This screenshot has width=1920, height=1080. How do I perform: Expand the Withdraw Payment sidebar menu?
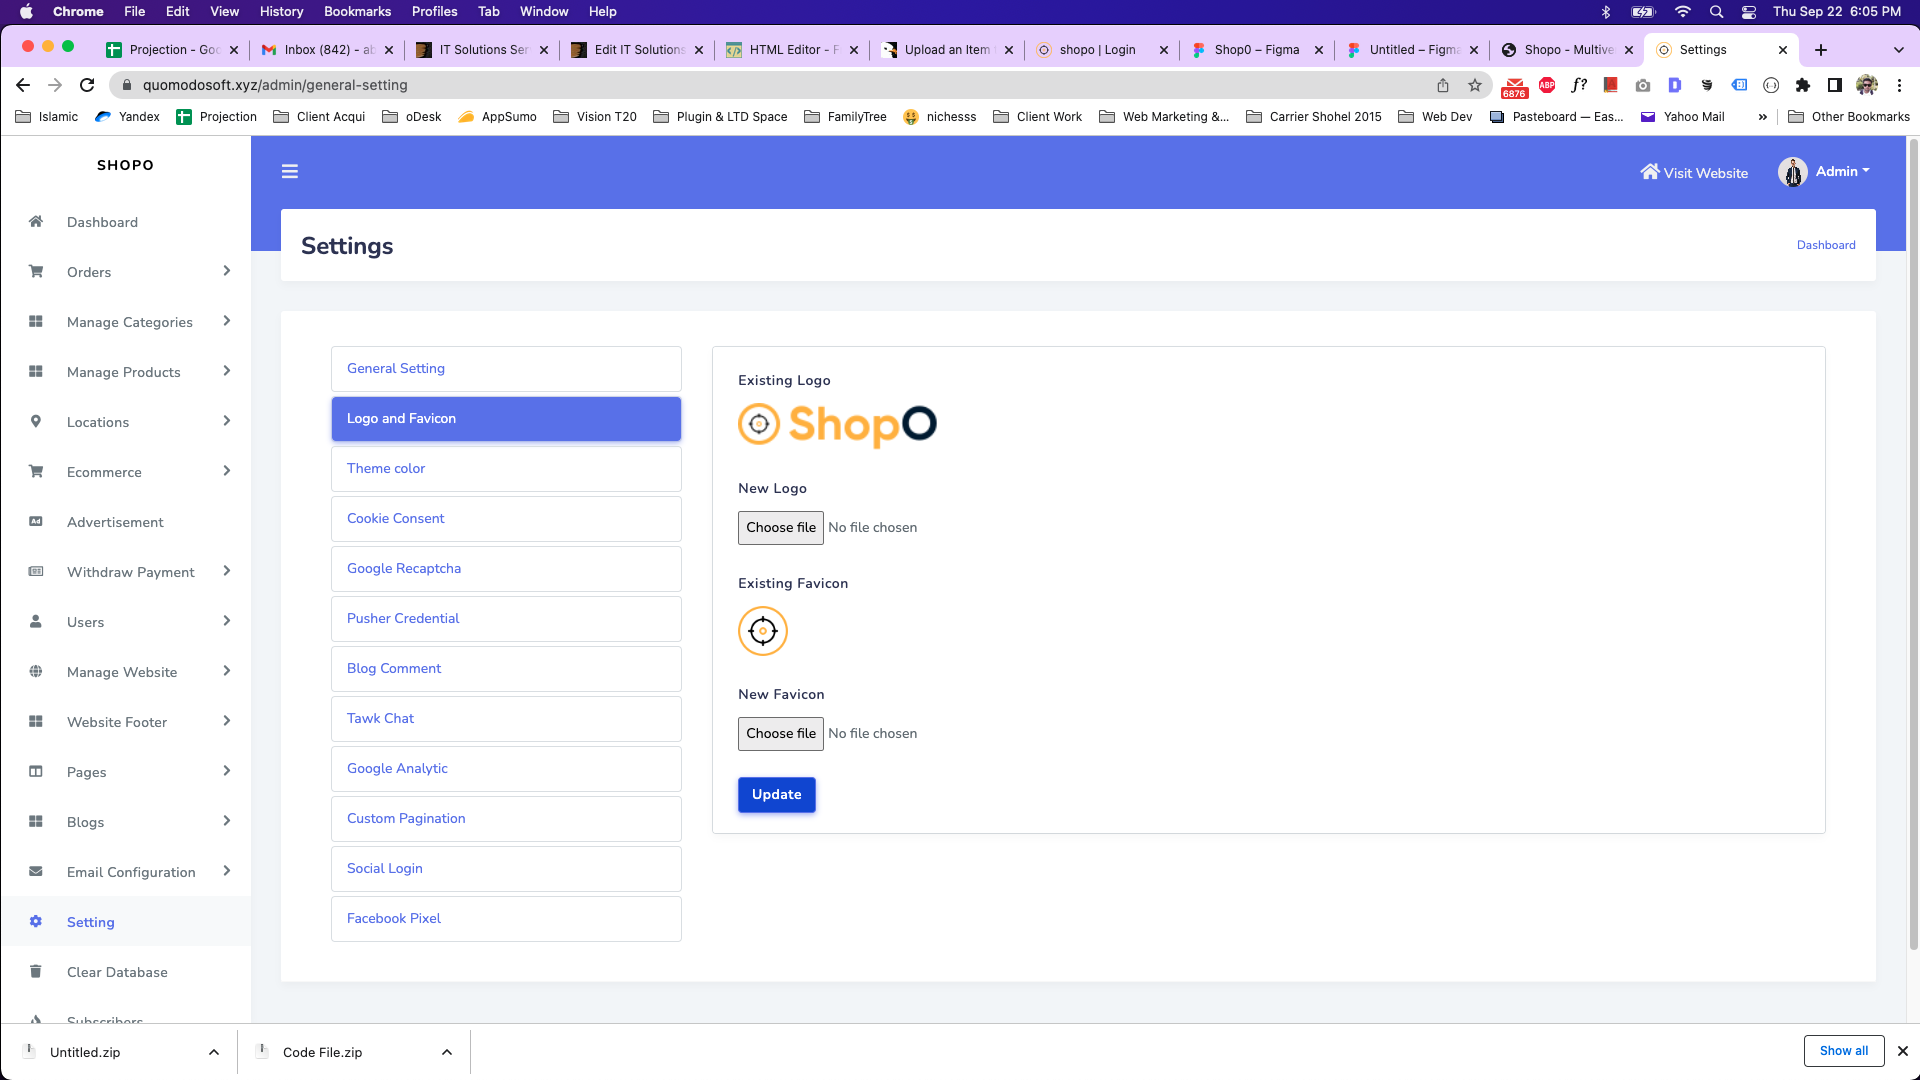click(227, 571)
